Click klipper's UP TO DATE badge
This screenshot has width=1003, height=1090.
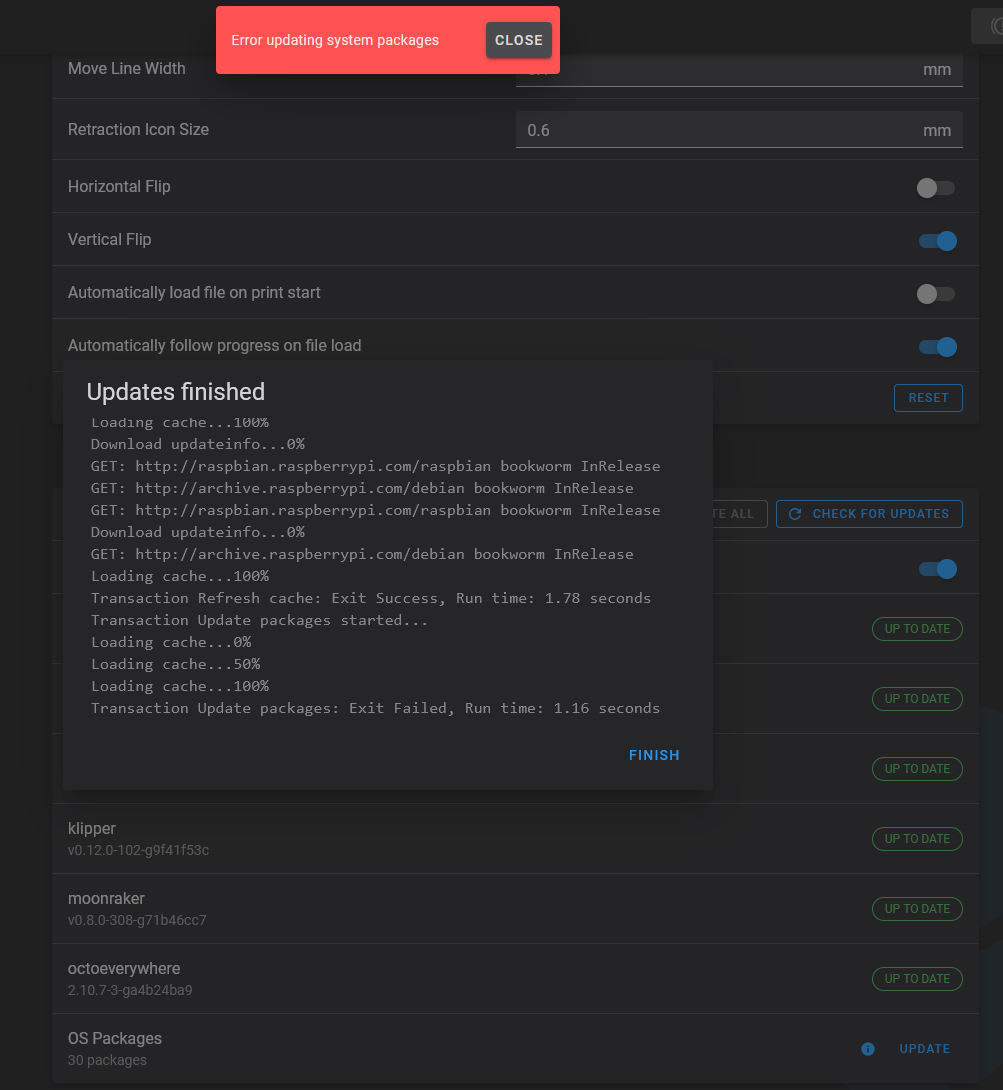917,839
